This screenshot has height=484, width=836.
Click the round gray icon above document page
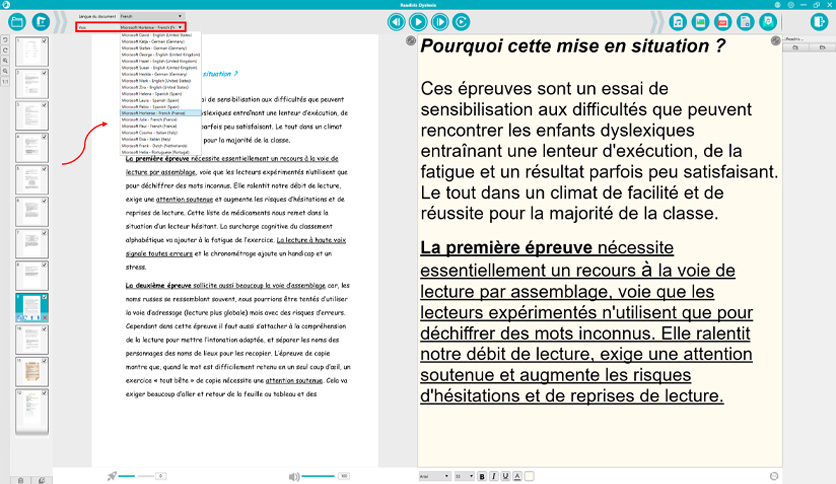point(411,41)
